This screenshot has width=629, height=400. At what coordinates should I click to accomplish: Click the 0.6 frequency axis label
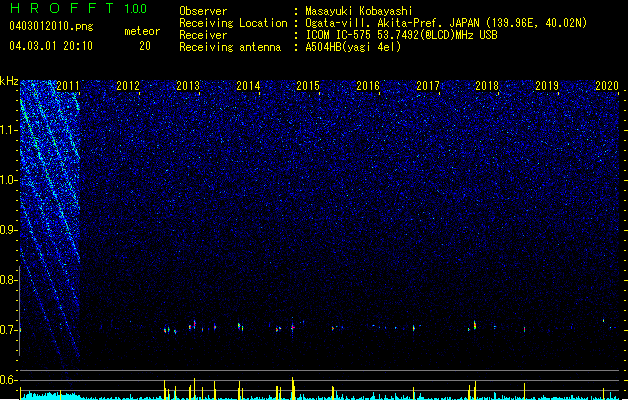coord(8,380)
